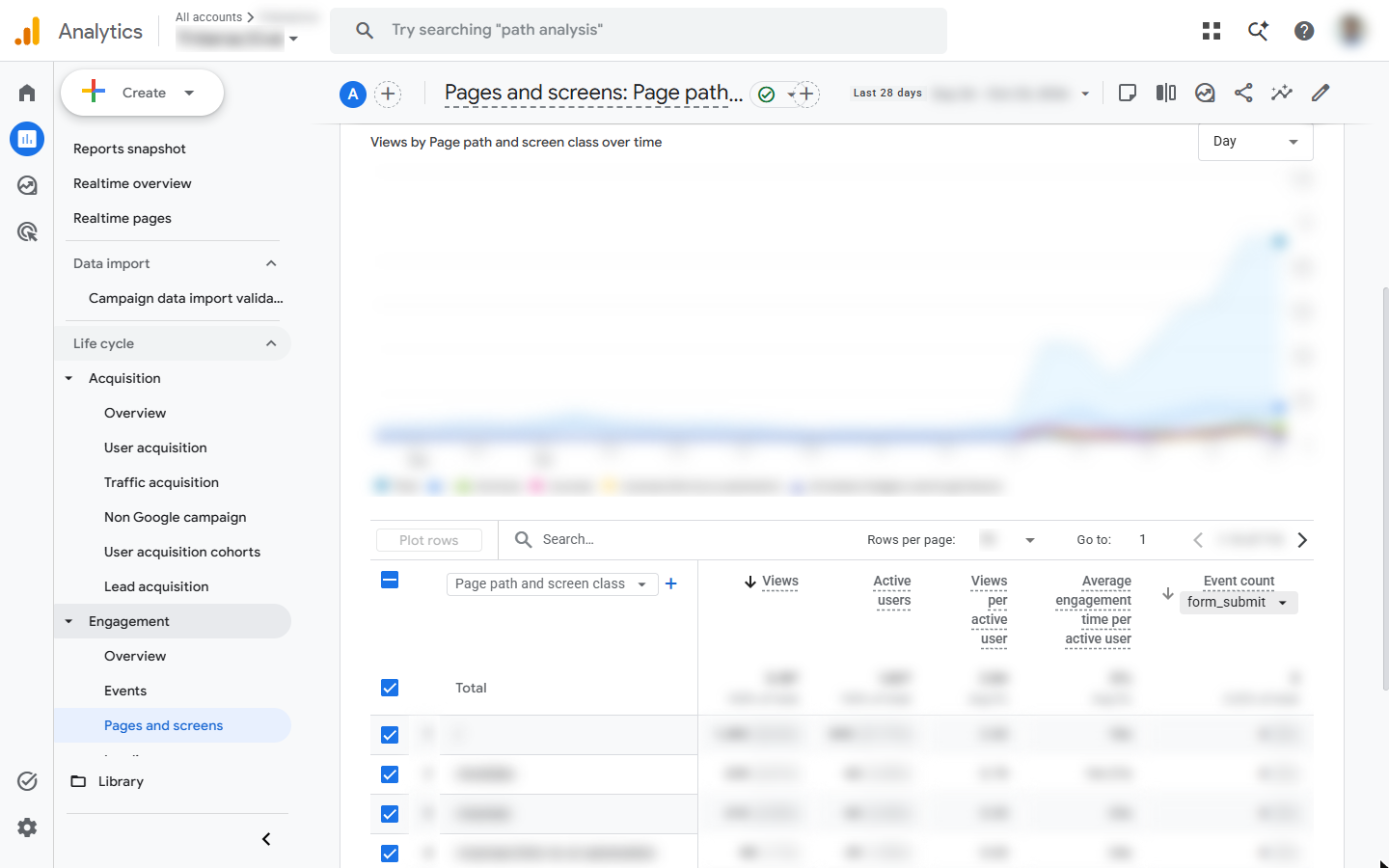The height and width of the screenshot is (868, 1389).
Task: Toggle the select-all checkbox in table header
Action: (390, 580)
